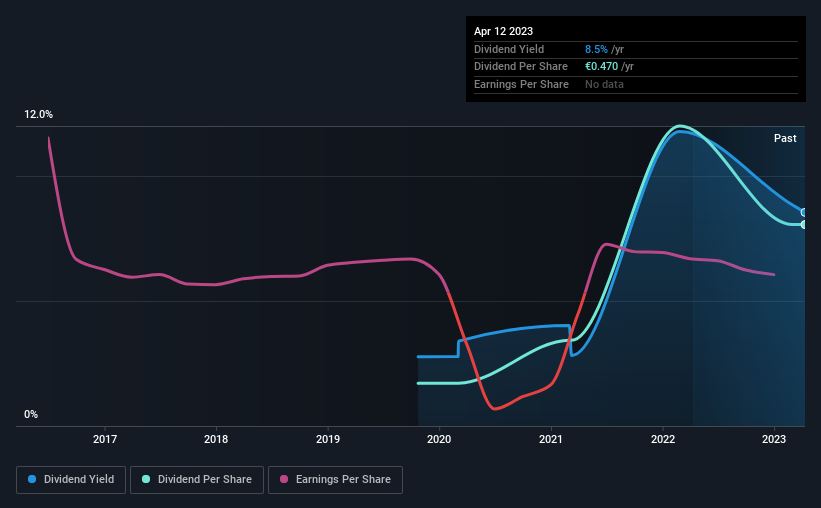Click the Apr 12 2023 tooltip date

tap(503, 31)
